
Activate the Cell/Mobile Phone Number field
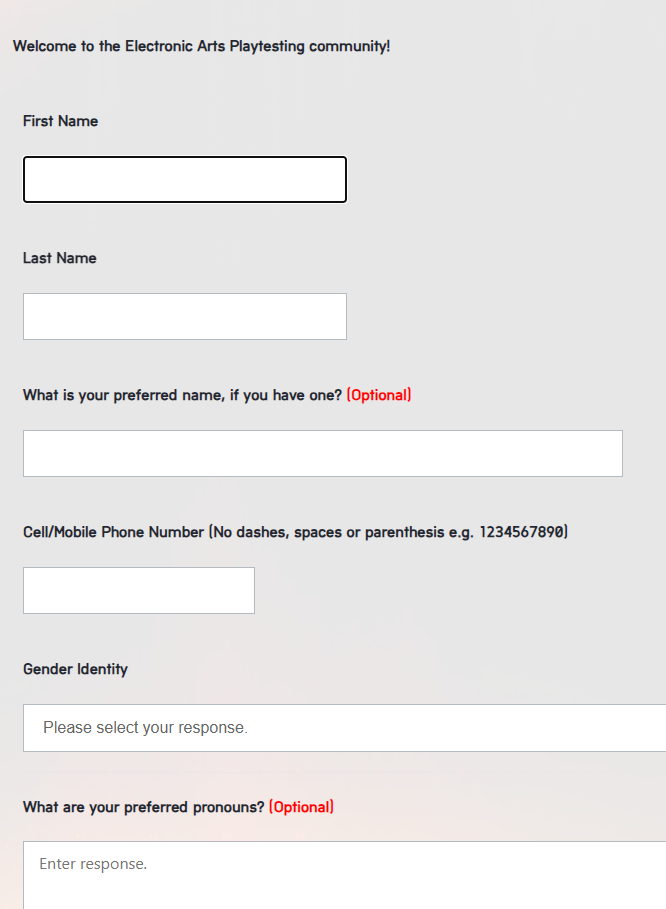[139, 590]
